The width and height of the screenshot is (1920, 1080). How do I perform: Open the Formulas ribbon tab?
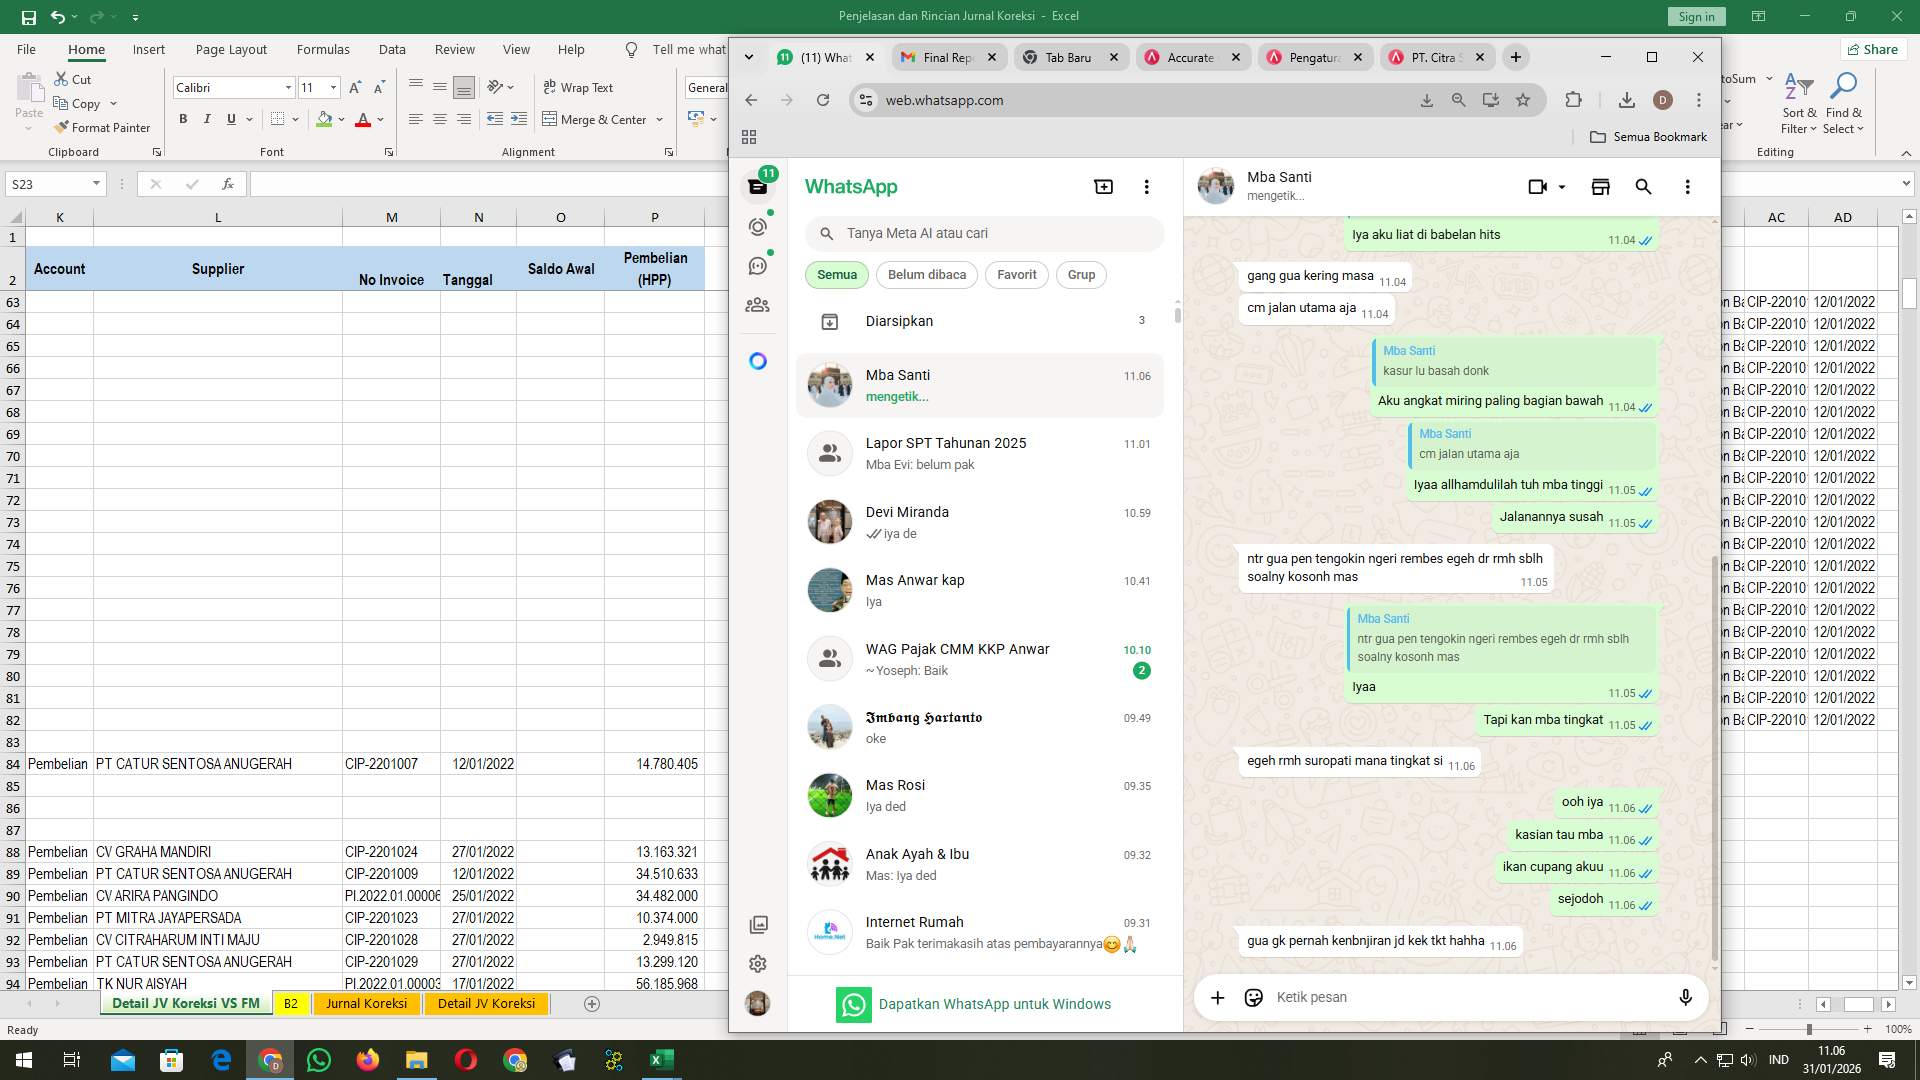click(x=323, y=49)
